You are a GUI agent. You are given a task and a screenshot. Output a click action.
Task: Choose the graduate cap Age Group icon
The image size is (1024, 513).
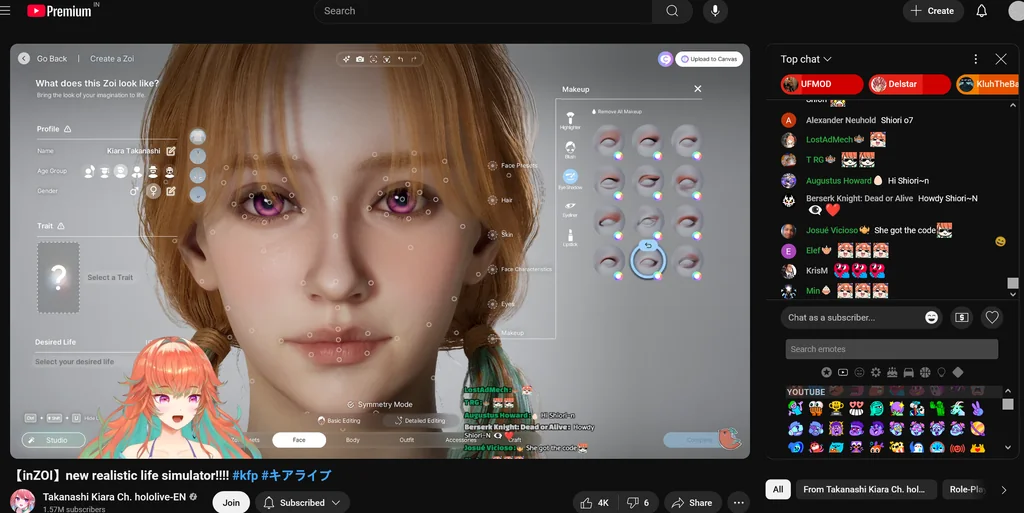[104, 172]
